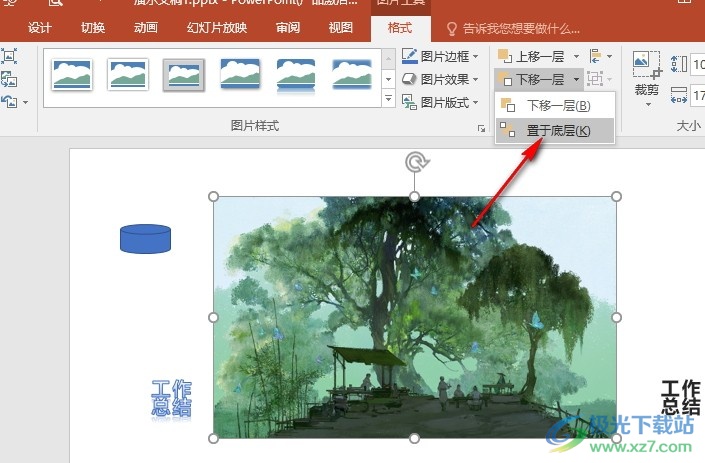Click the top-middle resize handle of picture
This screenshot has height=463, width=705.
coord(415,196)
